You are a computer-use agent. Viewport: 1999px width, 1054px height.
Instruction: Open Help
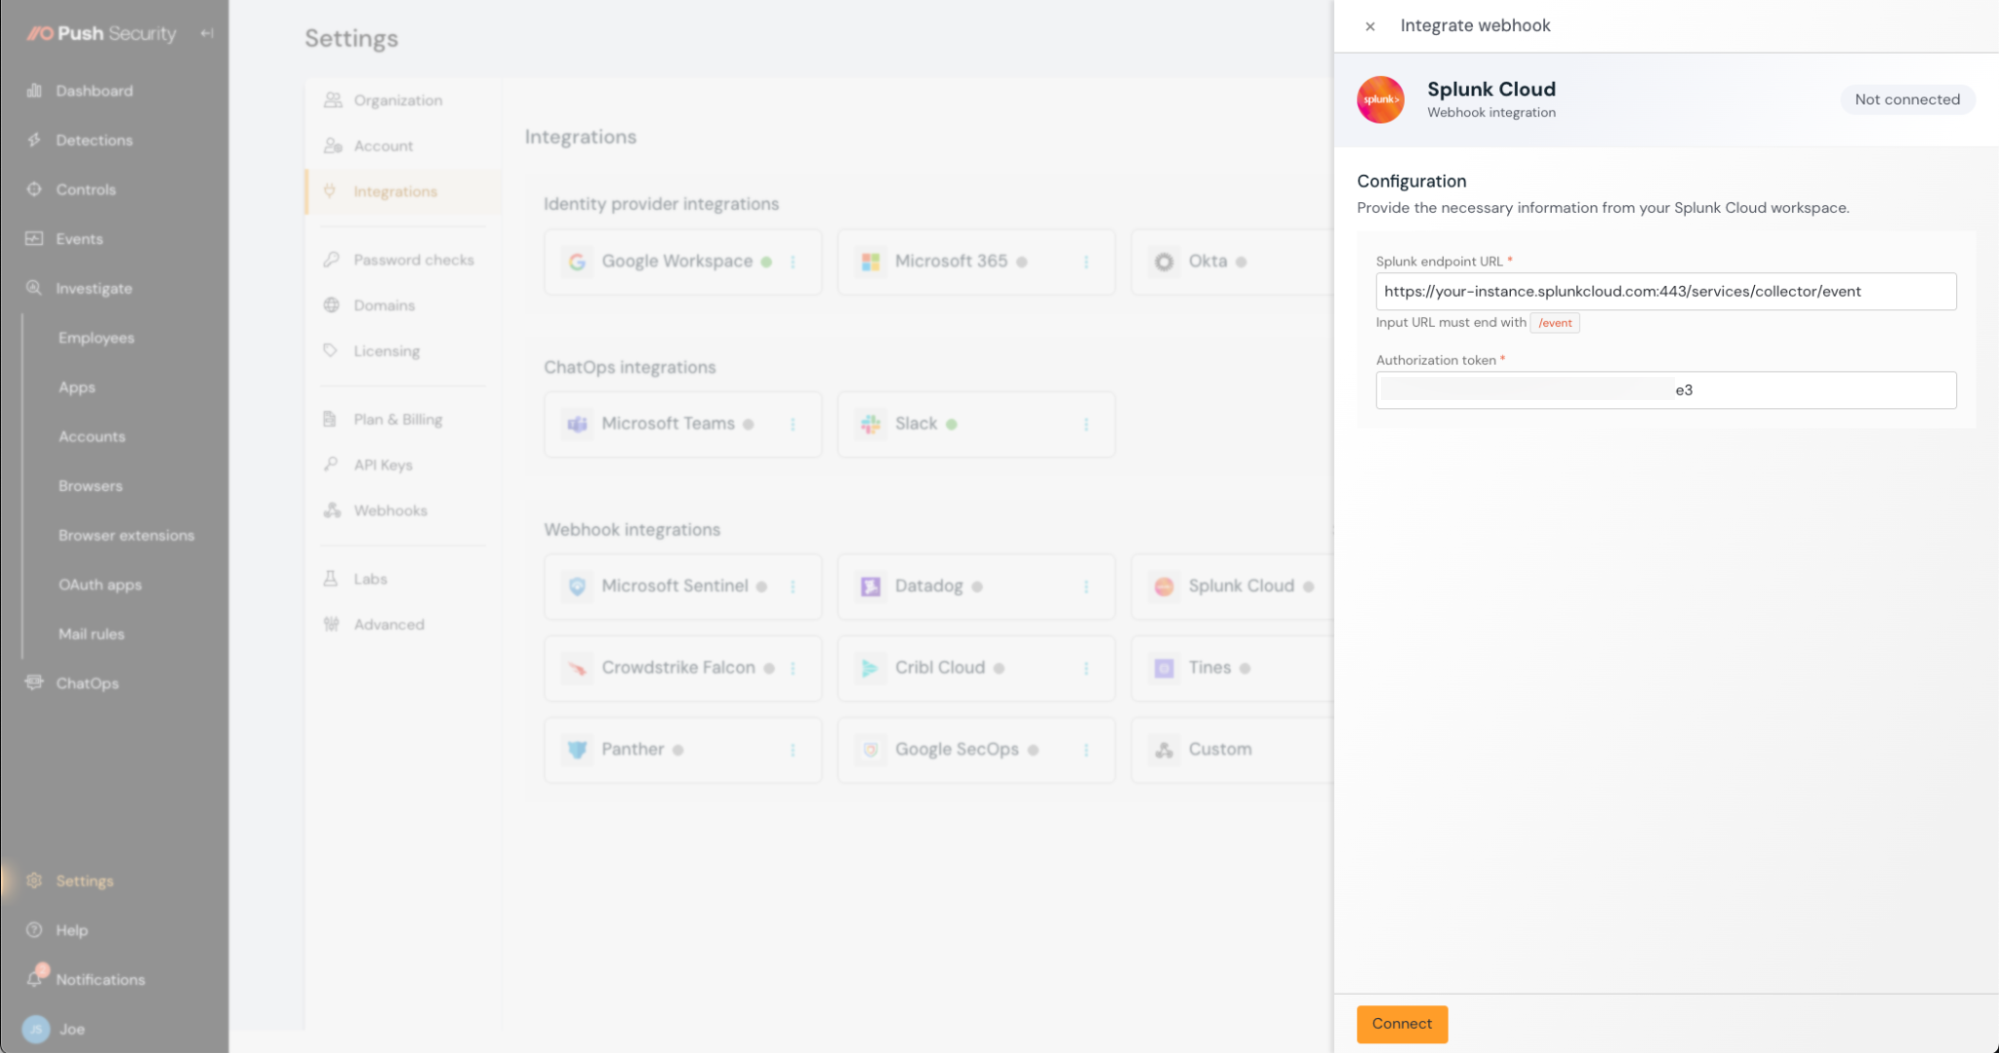click(72, 930)
